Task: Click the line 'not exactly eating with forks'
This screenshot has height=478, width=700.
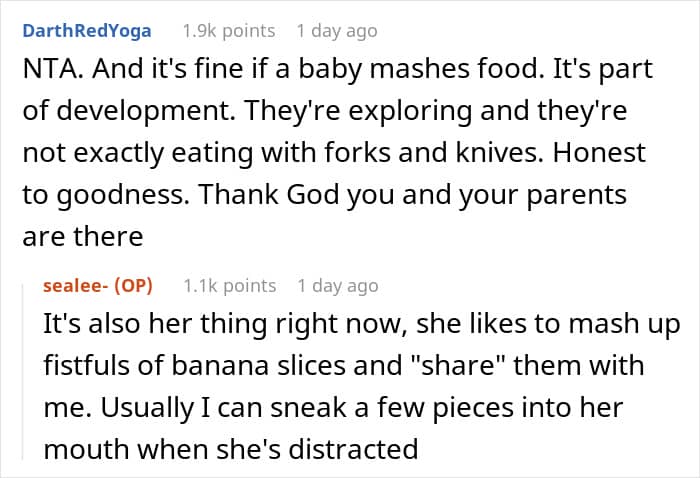Action: pyautogui.click(x=334, y=153)
